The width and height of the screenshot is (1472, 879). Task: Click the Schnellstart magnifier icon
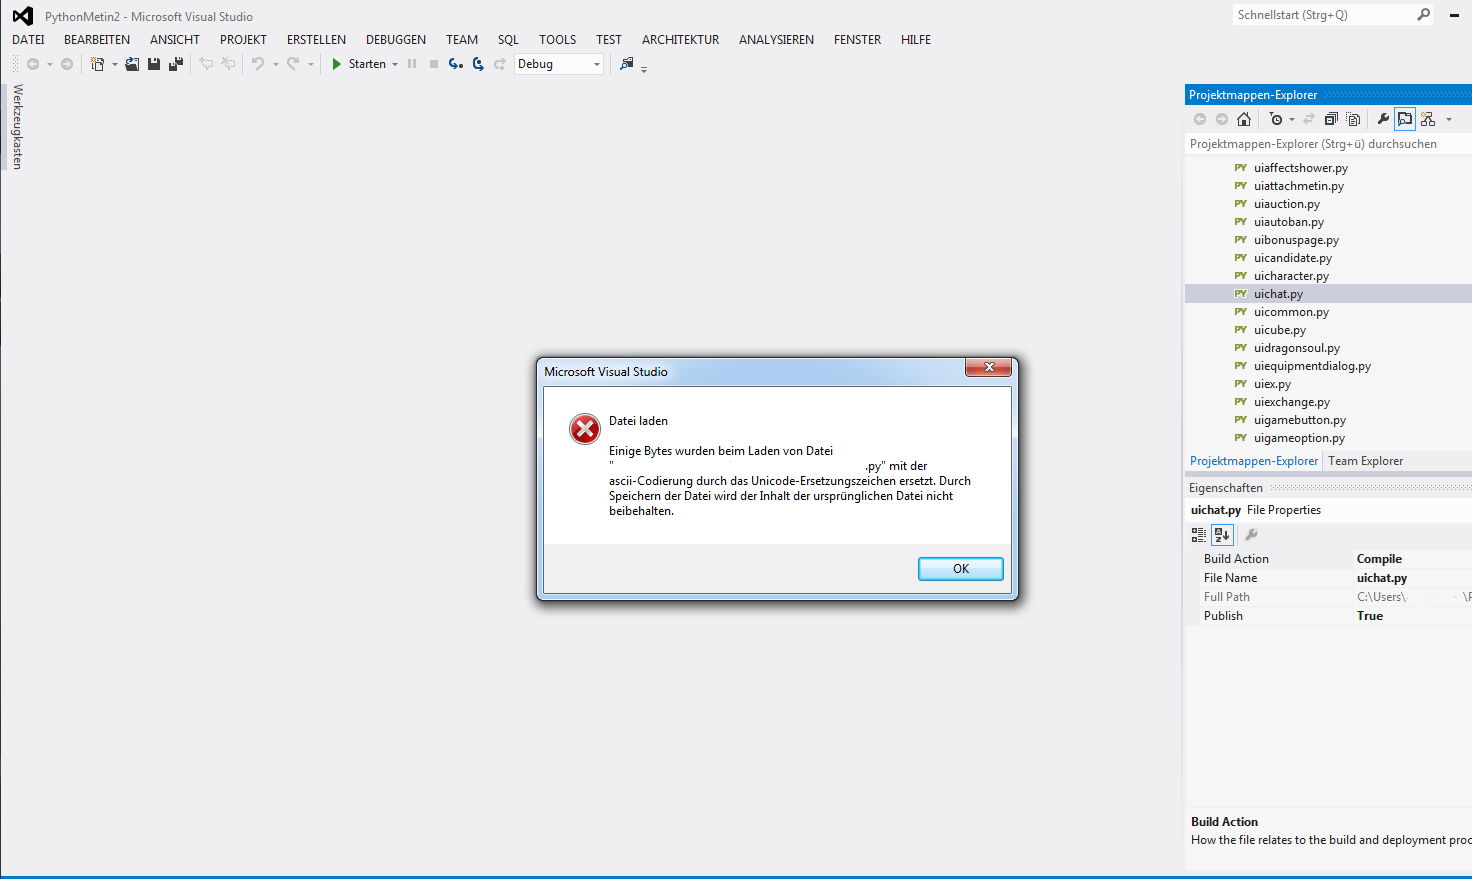(x=1424, y=14)
